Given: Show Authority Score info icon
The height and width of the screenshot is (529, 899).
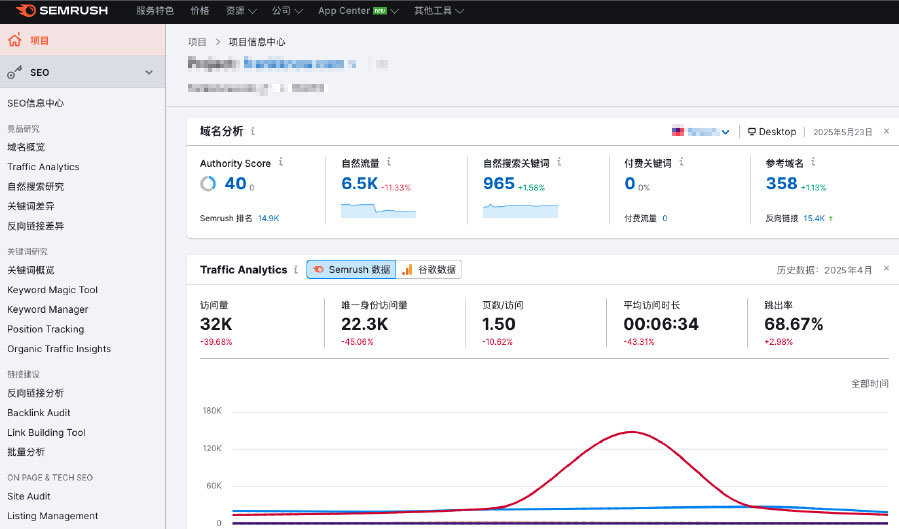Looking at the screenshot, I should (x=281, y=162).
